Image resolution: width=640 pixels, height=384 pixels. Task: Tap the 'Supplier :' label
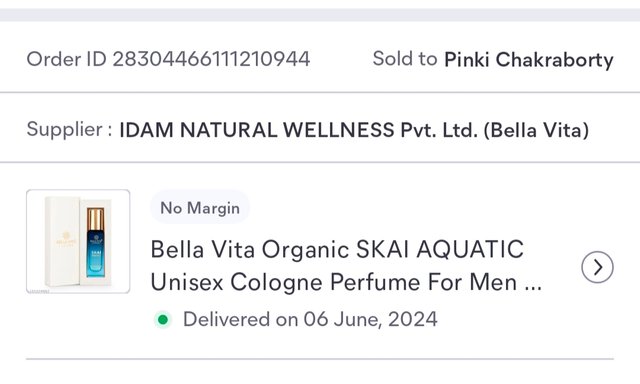(69, 130)
